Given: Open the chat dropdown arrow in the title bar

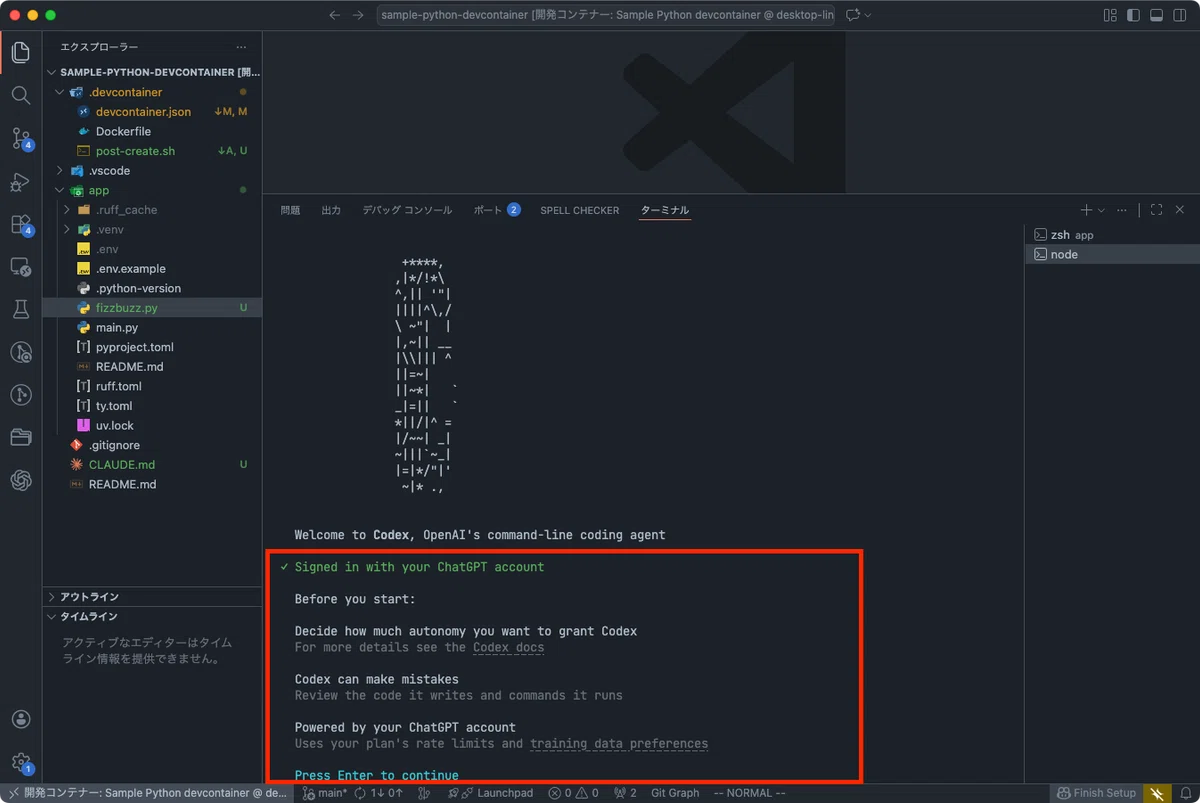Looking at the screenshot, I should coord(867,15).
